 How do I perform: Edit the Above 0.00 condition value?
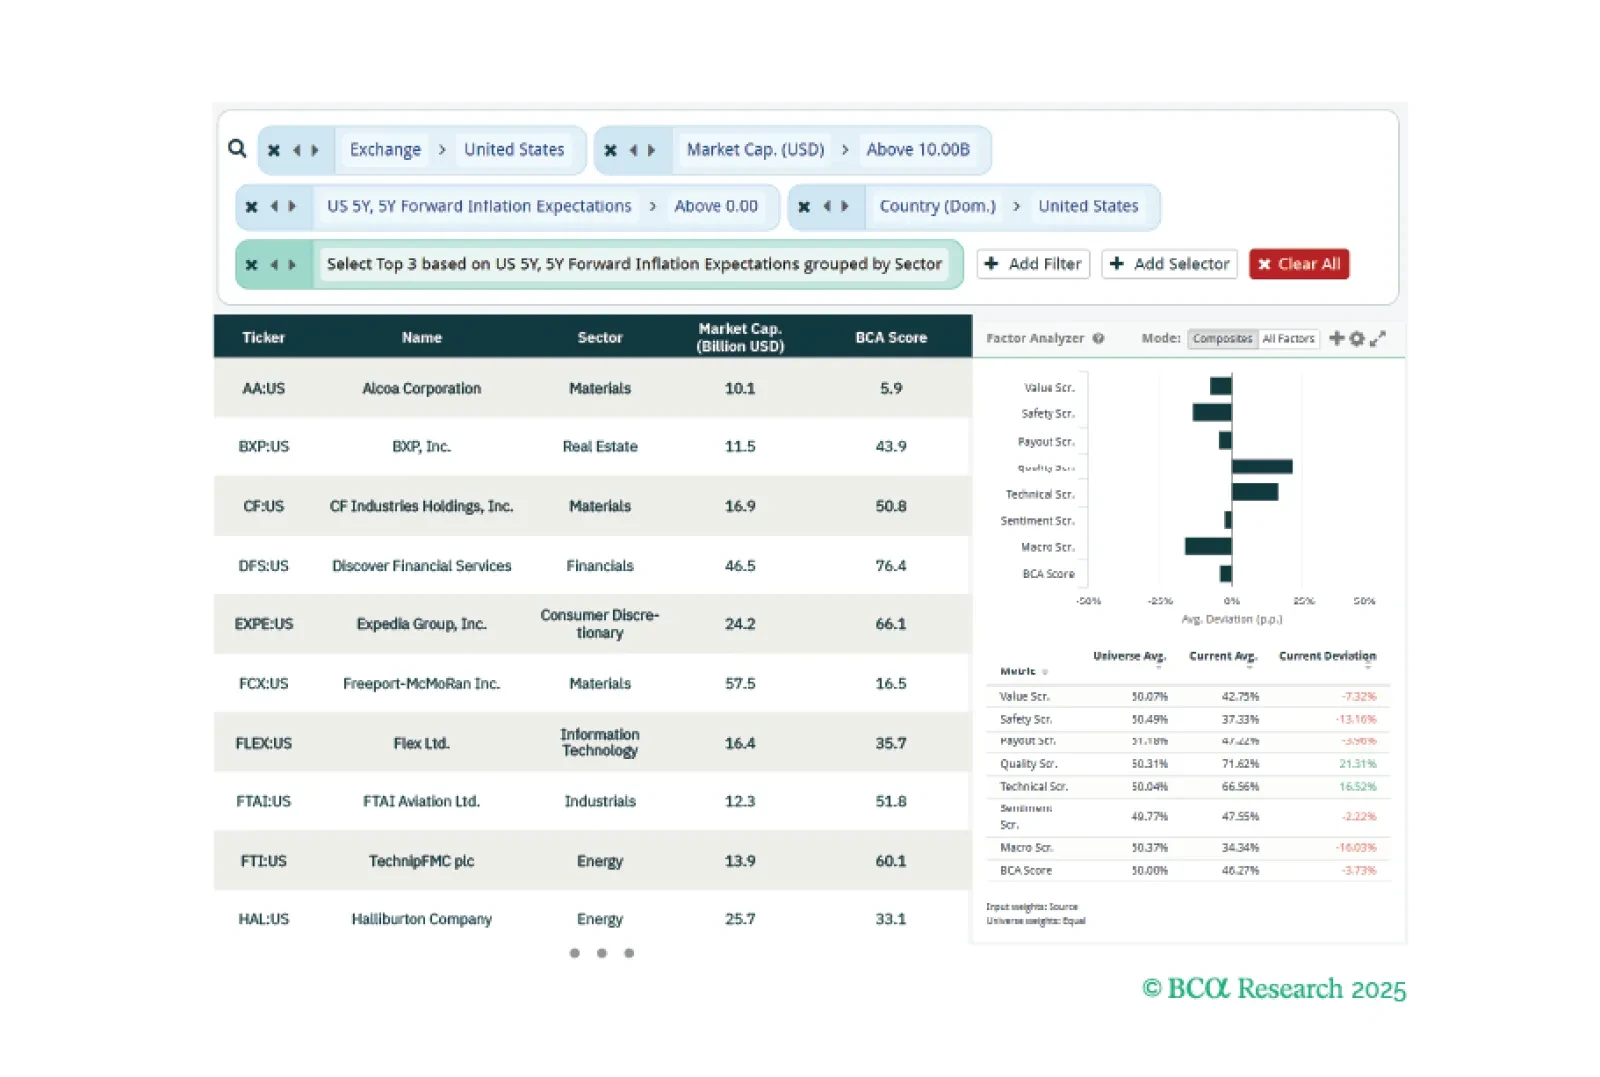tap(716, 207)
